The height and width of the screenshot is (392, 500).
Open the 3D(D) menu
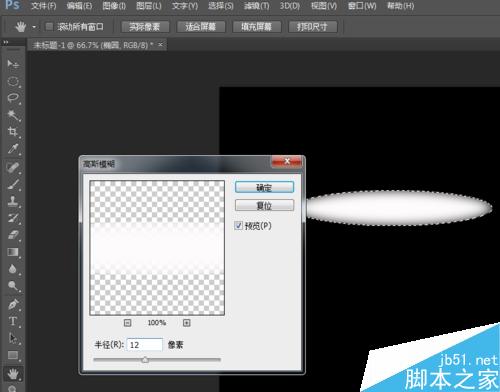289,6
